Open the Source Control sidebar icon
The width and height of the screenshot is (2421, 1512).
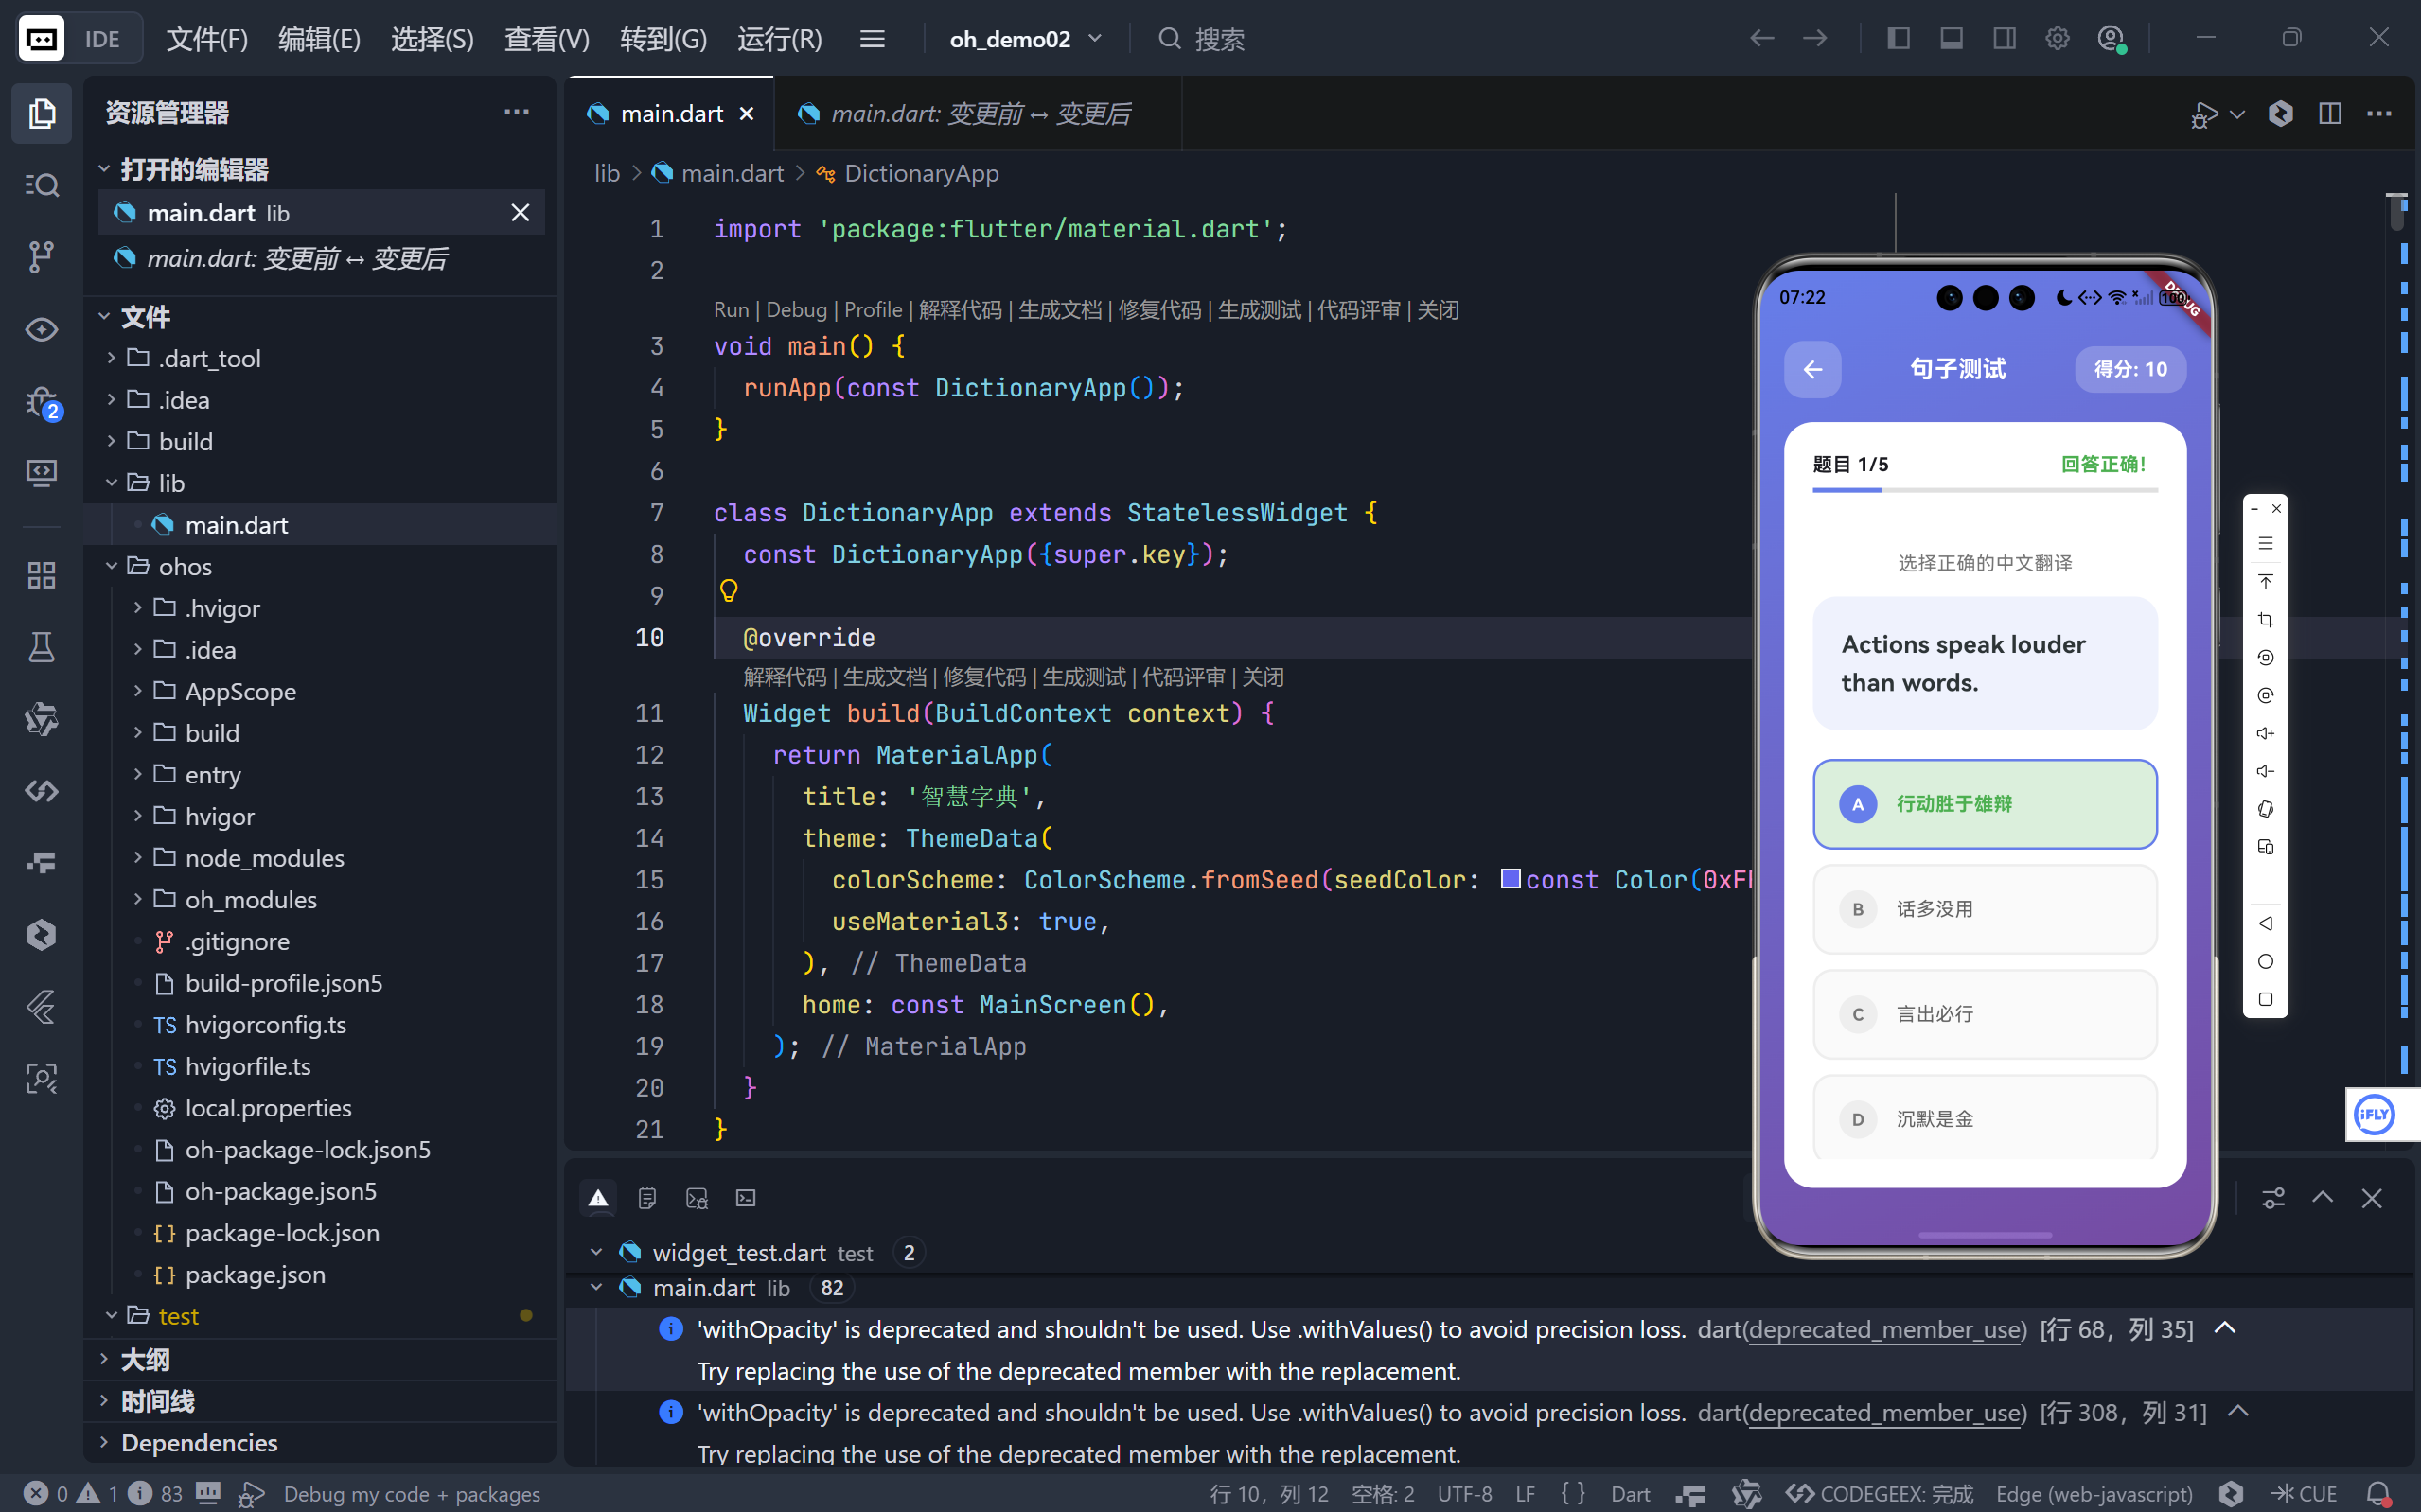41,257
